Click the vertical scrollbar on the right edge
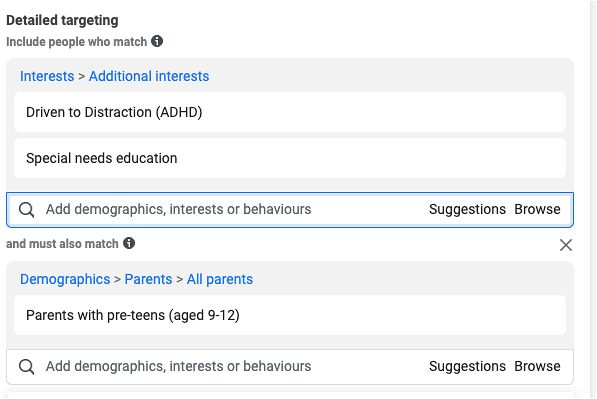597x399 pixels. tap(593, 200)
